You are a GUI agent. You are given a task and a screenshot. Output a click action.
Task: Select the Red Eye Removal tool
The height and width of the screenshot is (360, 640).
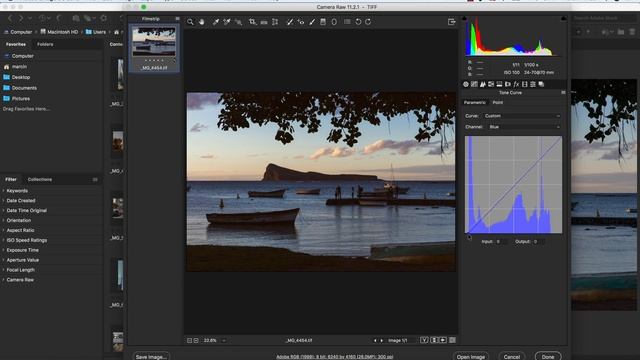pos(301,22)
